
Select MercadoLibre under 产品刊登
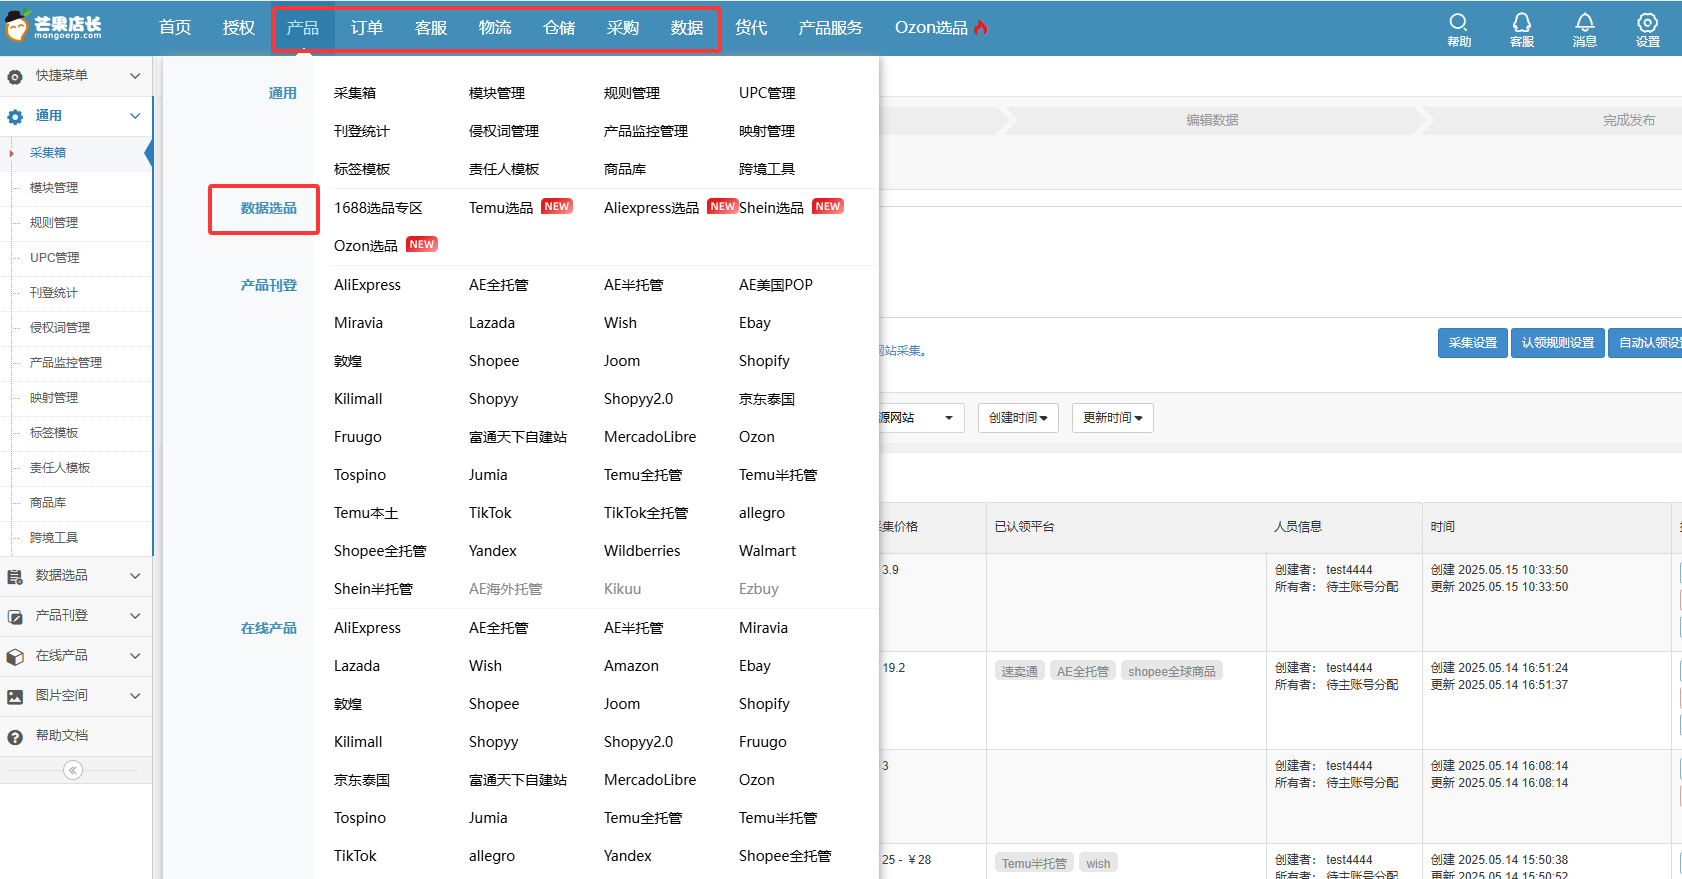(650, 437)
